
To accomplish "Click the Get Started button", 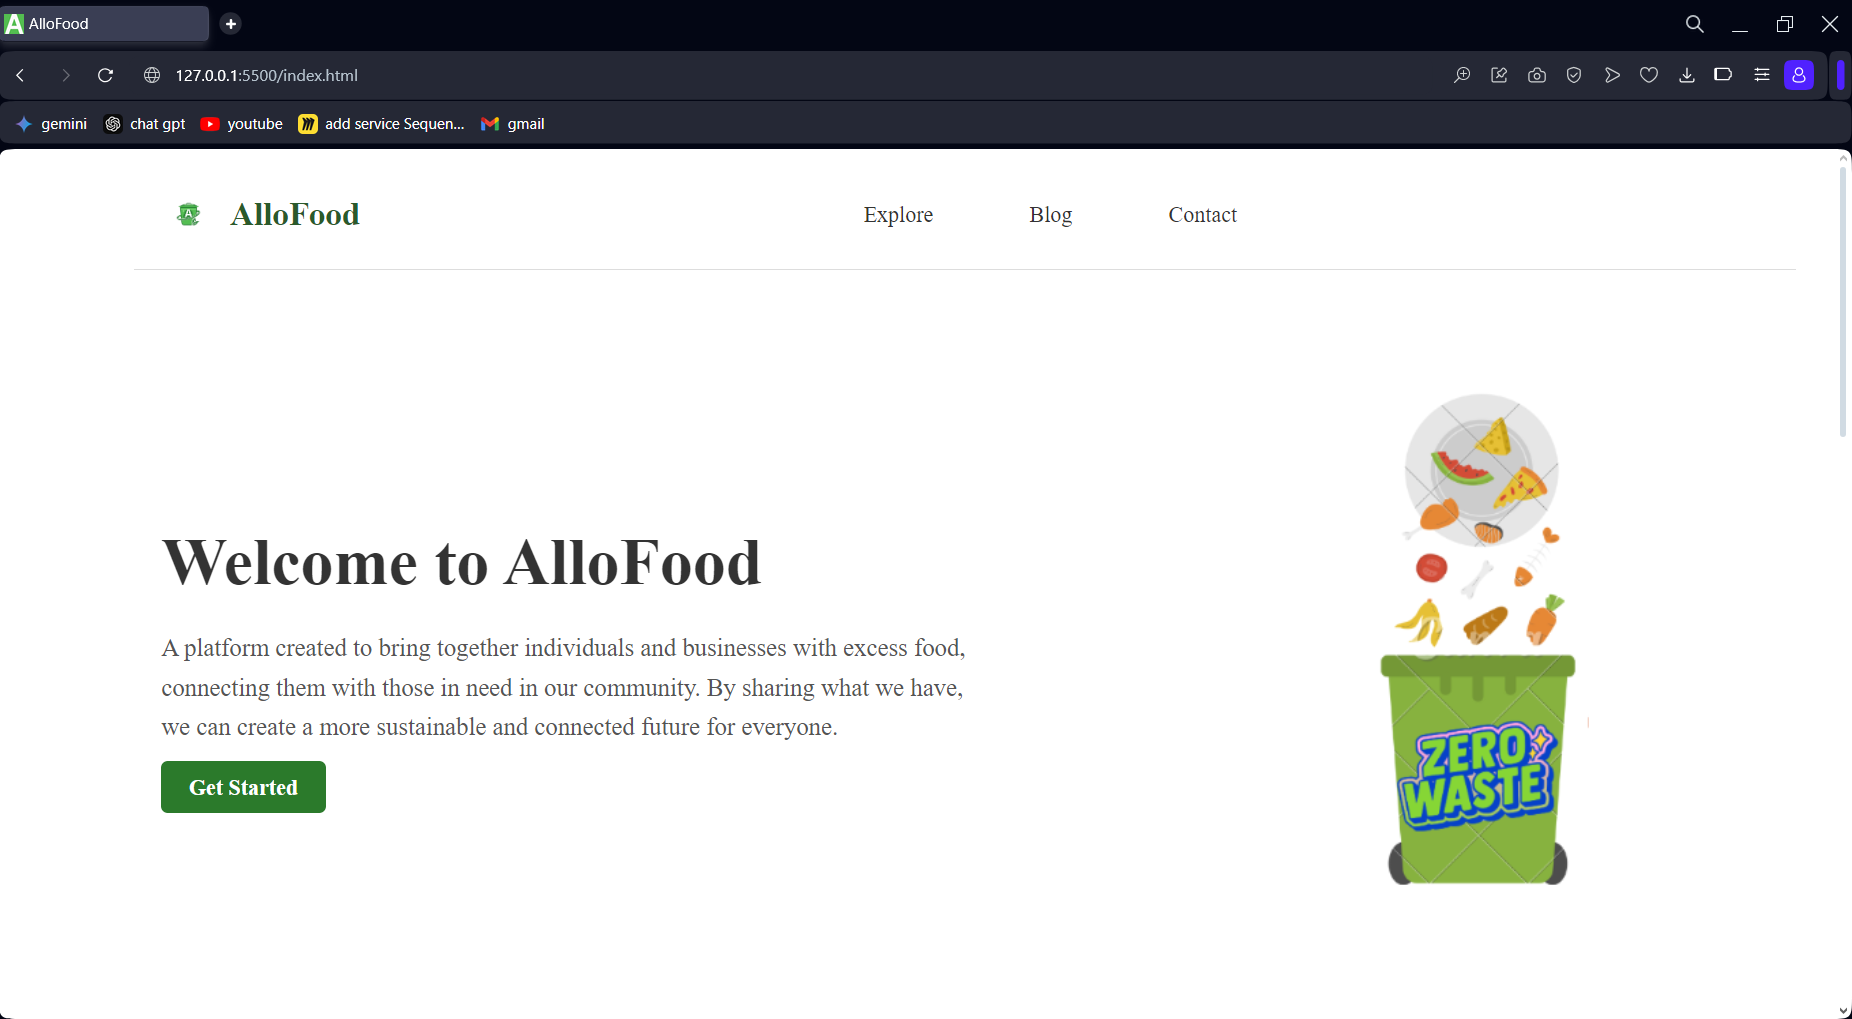I will click(243, 787).
